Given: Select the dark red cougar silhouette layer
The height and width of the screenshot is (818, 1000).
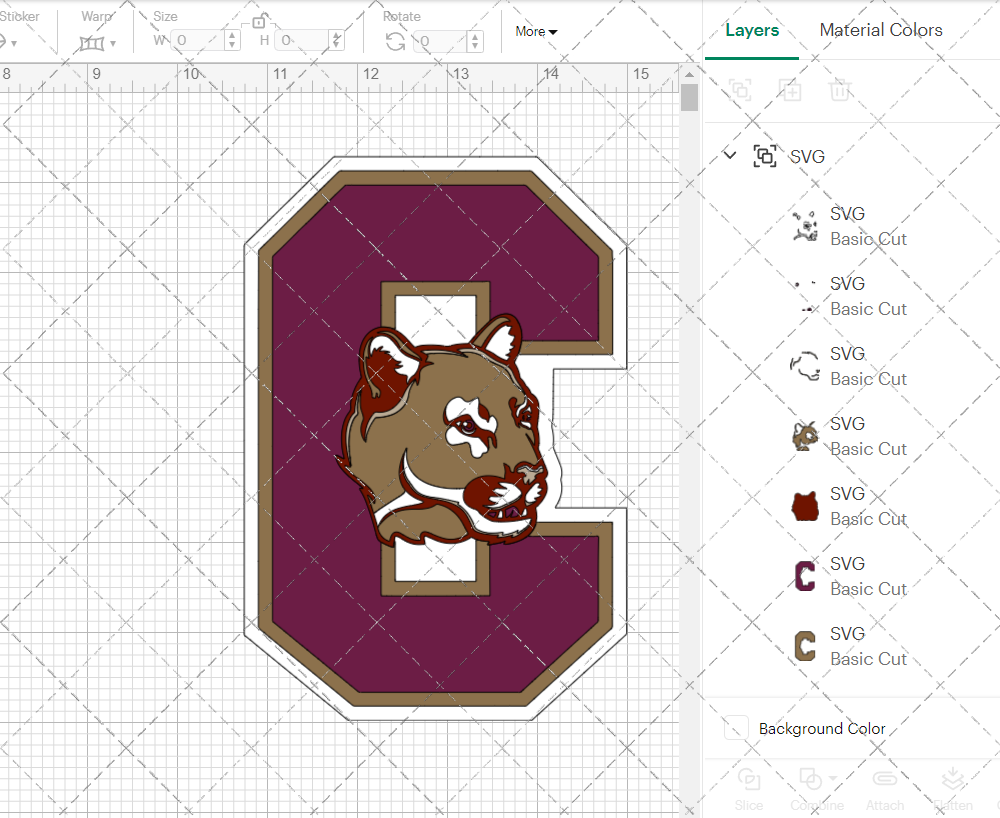Looking at the screenshot, I should (x=805, y=506).
